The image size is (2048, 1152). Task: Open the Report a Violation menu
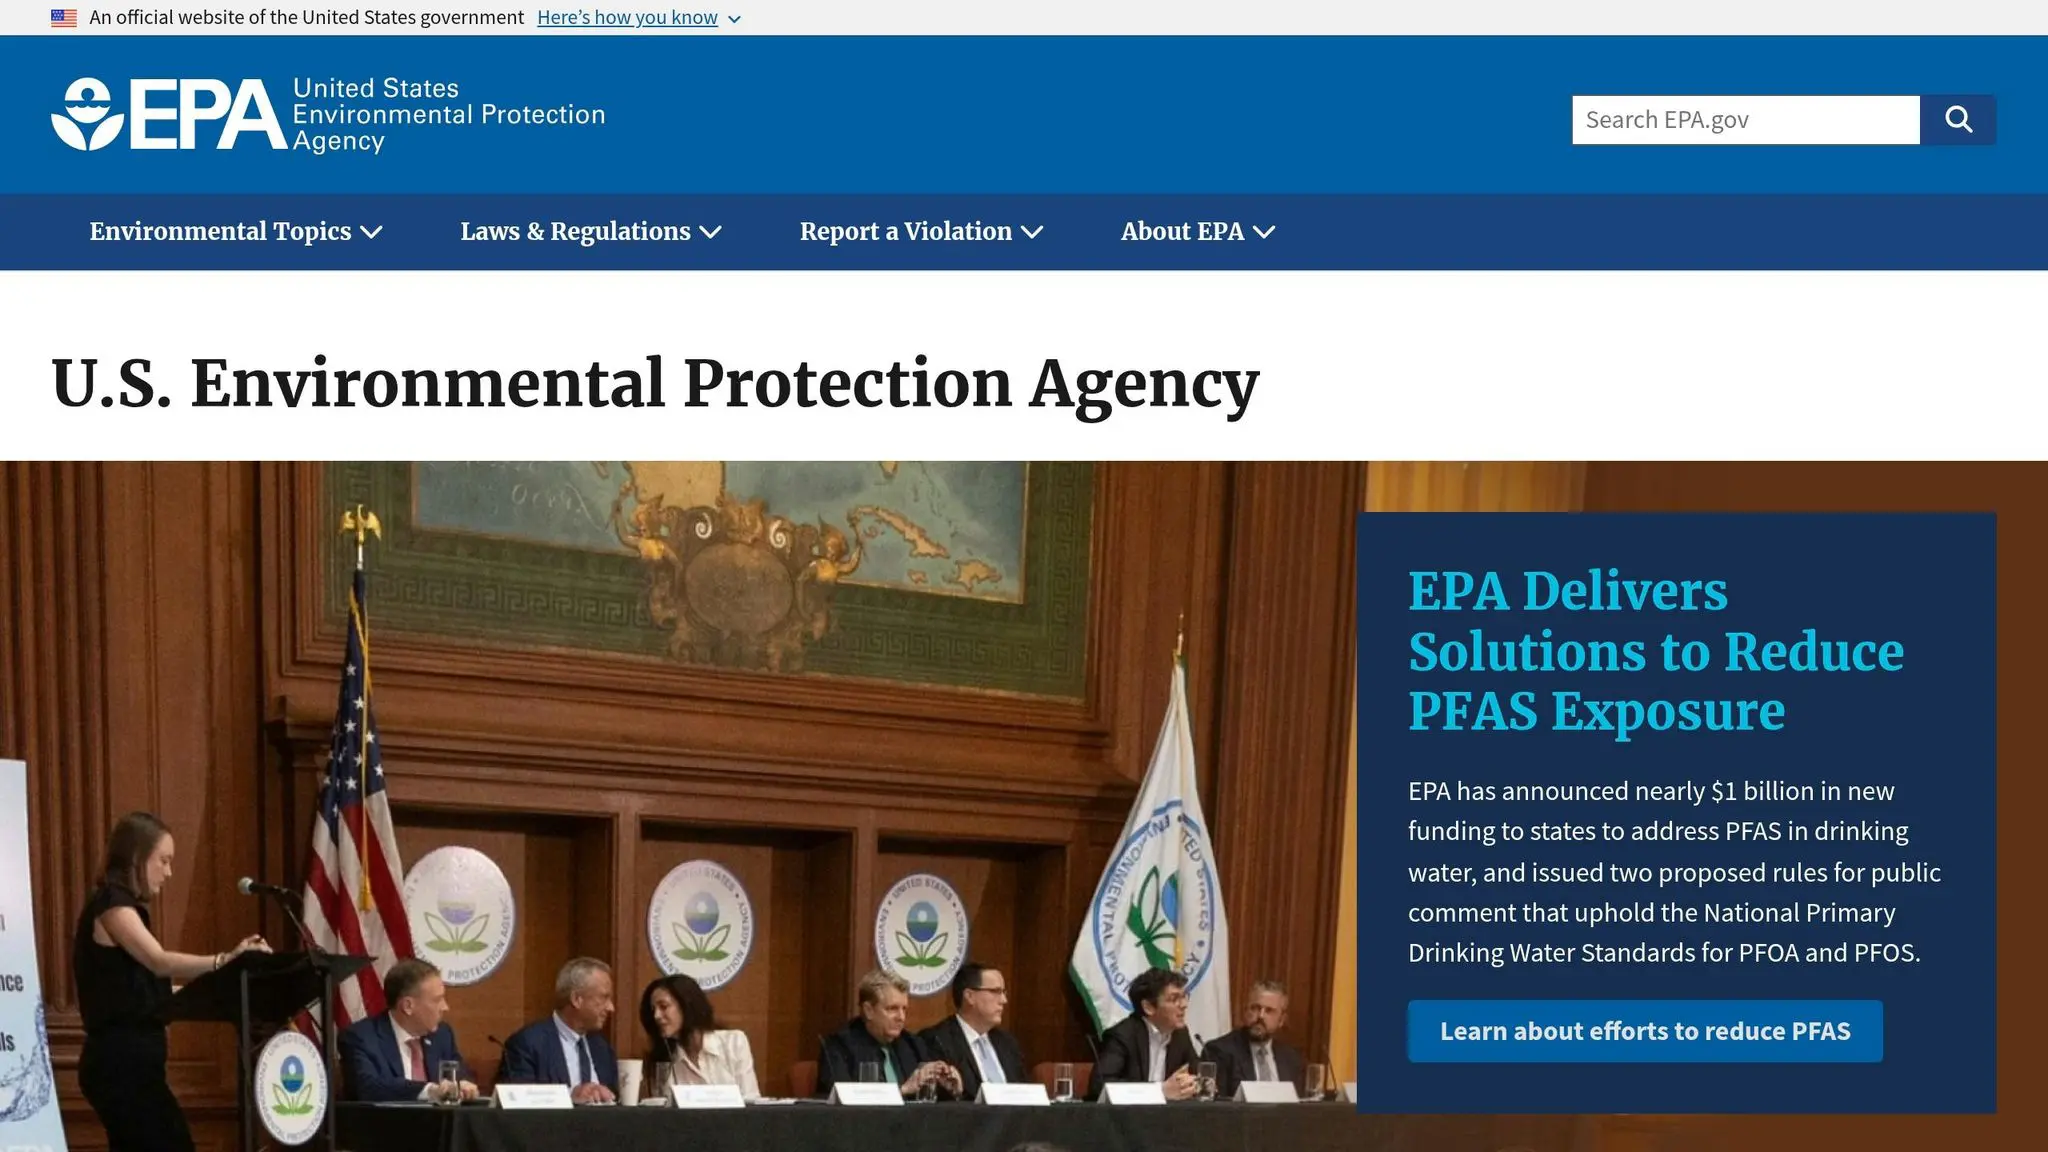(x=921, y=232)
